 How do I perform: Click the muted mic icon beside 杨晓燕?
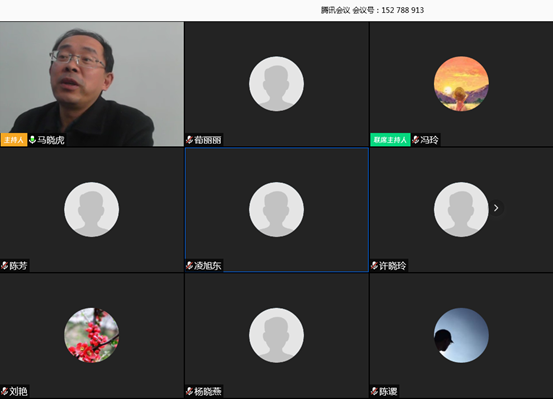pyautogui.click(x=189, y=391)
